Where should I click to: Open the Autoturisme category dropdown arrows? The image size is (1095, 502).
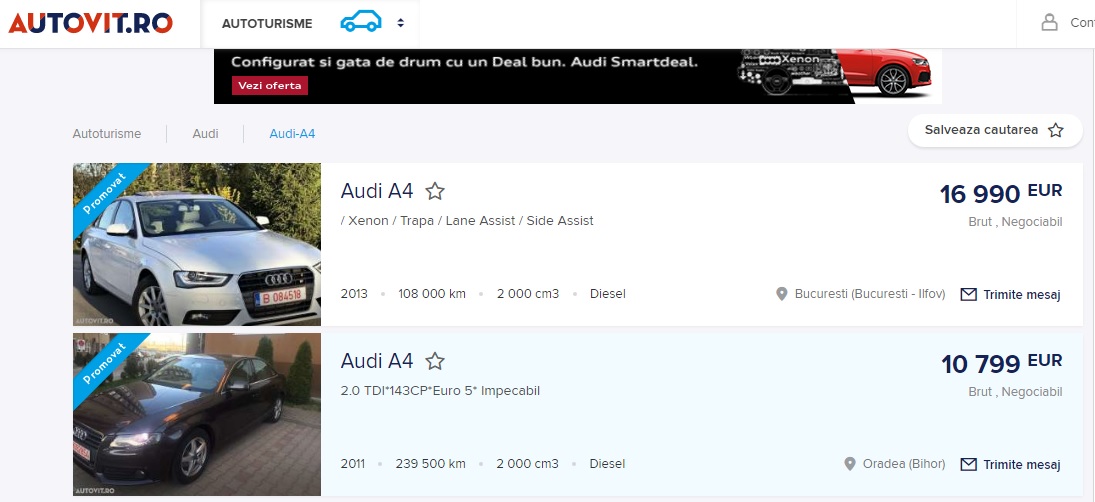coord(400,23)
